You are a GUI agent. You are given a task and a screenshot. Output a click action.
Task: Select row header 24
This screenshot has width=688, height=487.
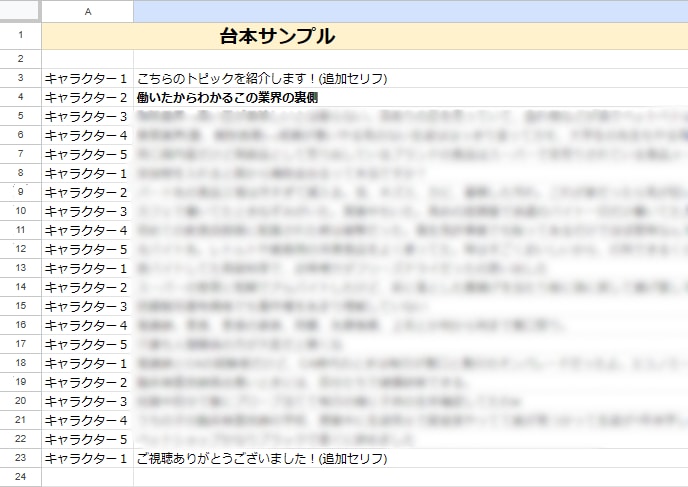[x=21, y=477]
